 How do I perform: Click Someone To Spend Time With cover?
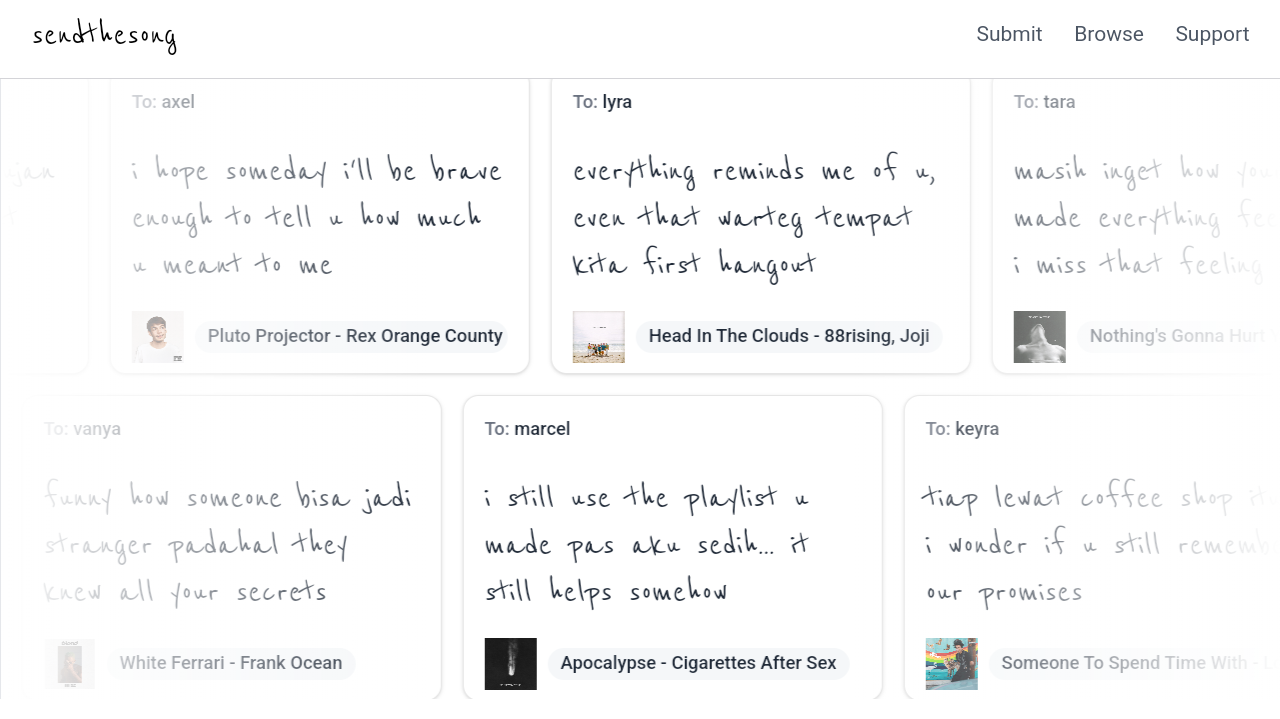tap(952, 664)
